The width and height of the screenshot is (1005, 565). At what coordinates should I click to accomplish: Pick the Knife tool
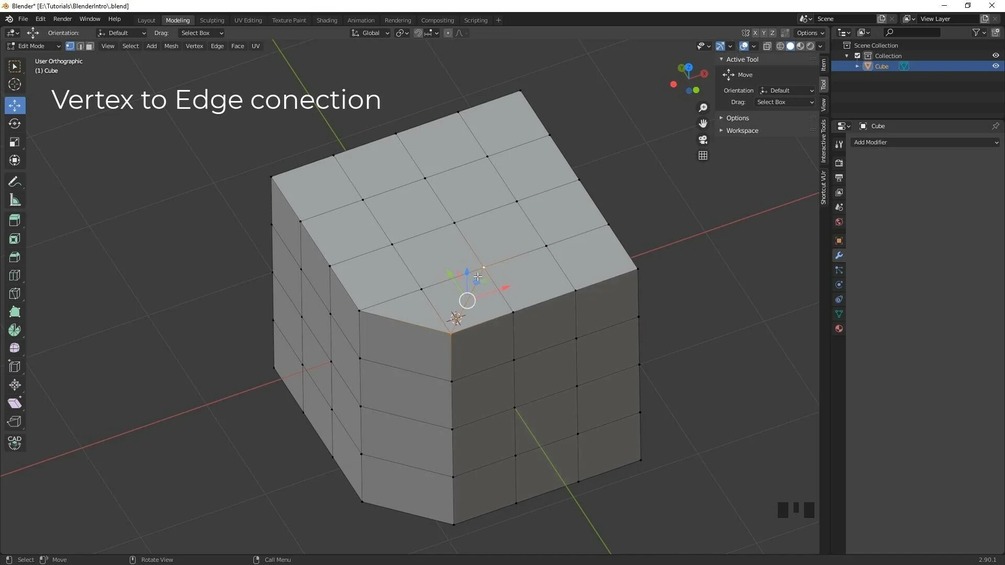click(15, 294)
